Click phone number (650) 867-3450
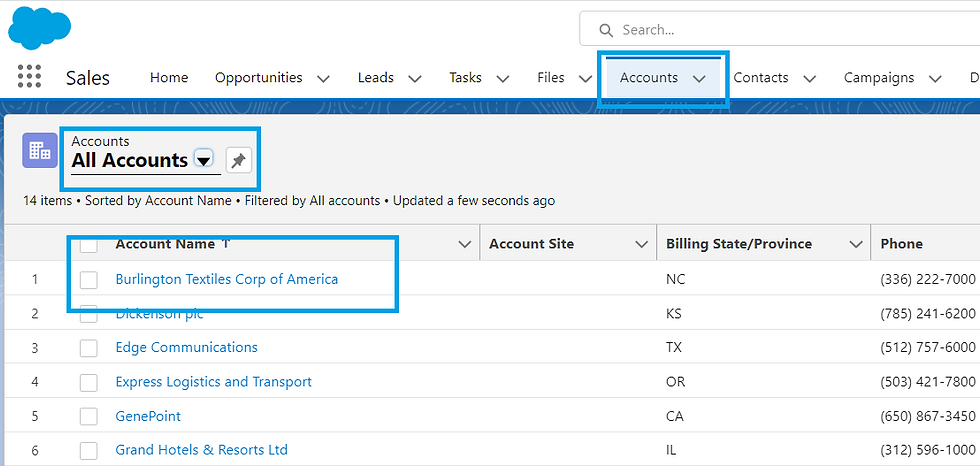 (x=928, y=416)
